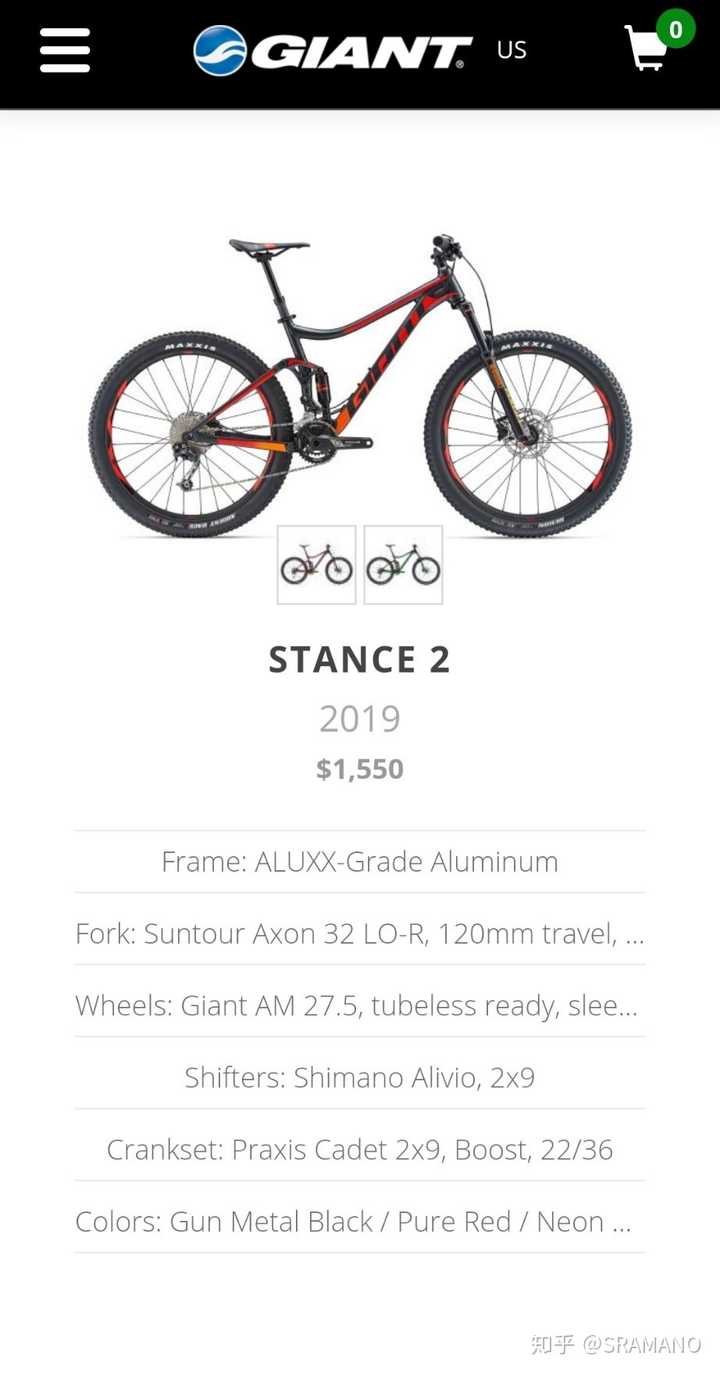Click the blue Giant swoosh emblem
Screen dimensions: 720x1374
220,50
